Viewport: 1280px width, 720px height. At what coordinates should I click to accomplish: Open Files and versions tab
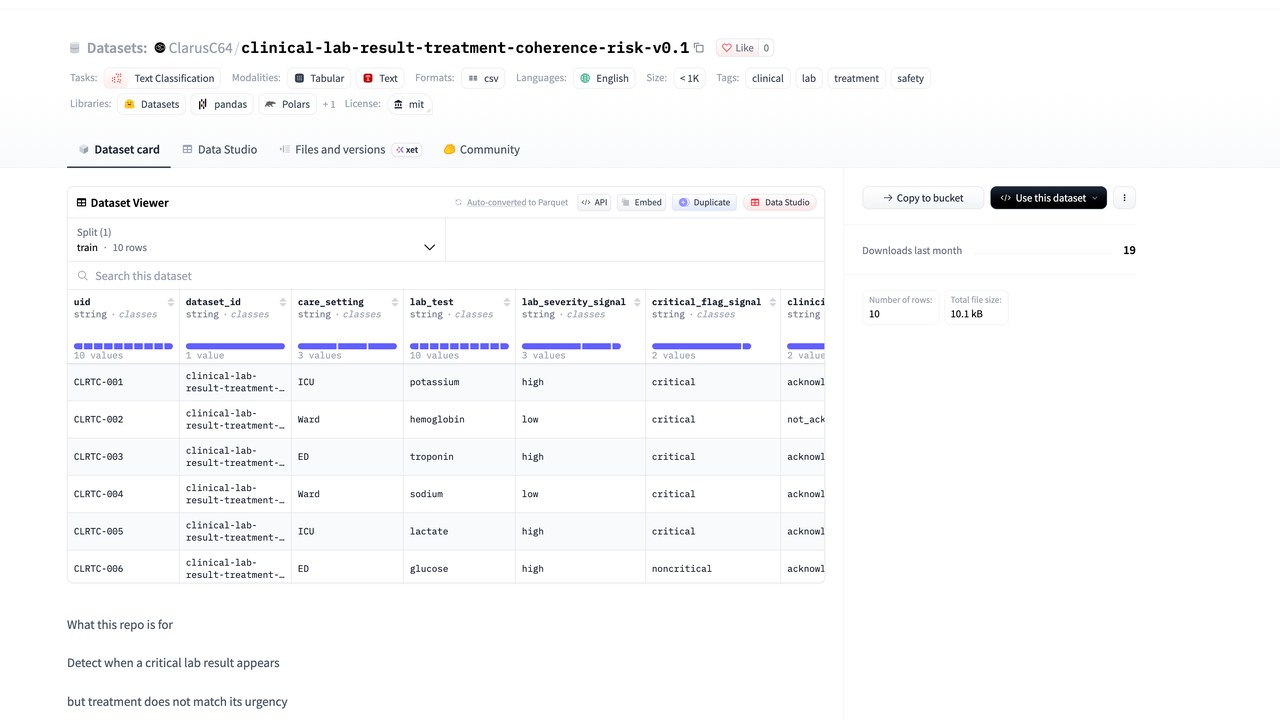pyautogui.click(x=349, y=149)
